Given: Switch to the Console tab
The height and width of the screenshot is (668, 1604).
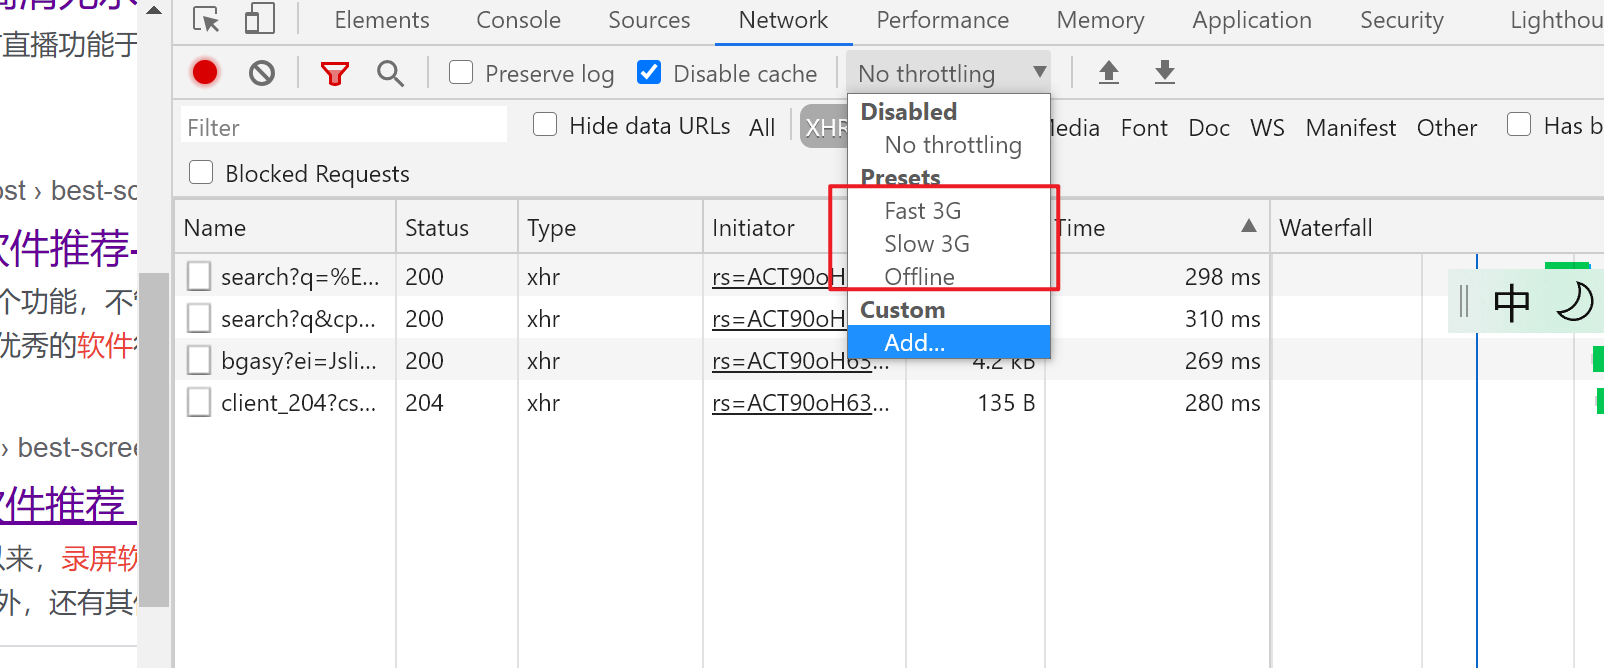Looking at the screenshot, I should coord(518,20).
